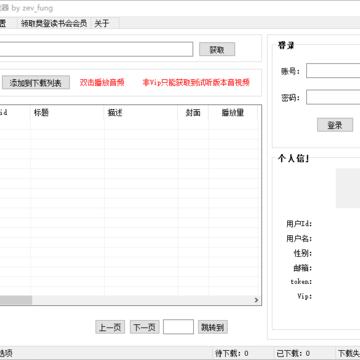Open the 领取樊登读书会会员 tab

[54, 23]
